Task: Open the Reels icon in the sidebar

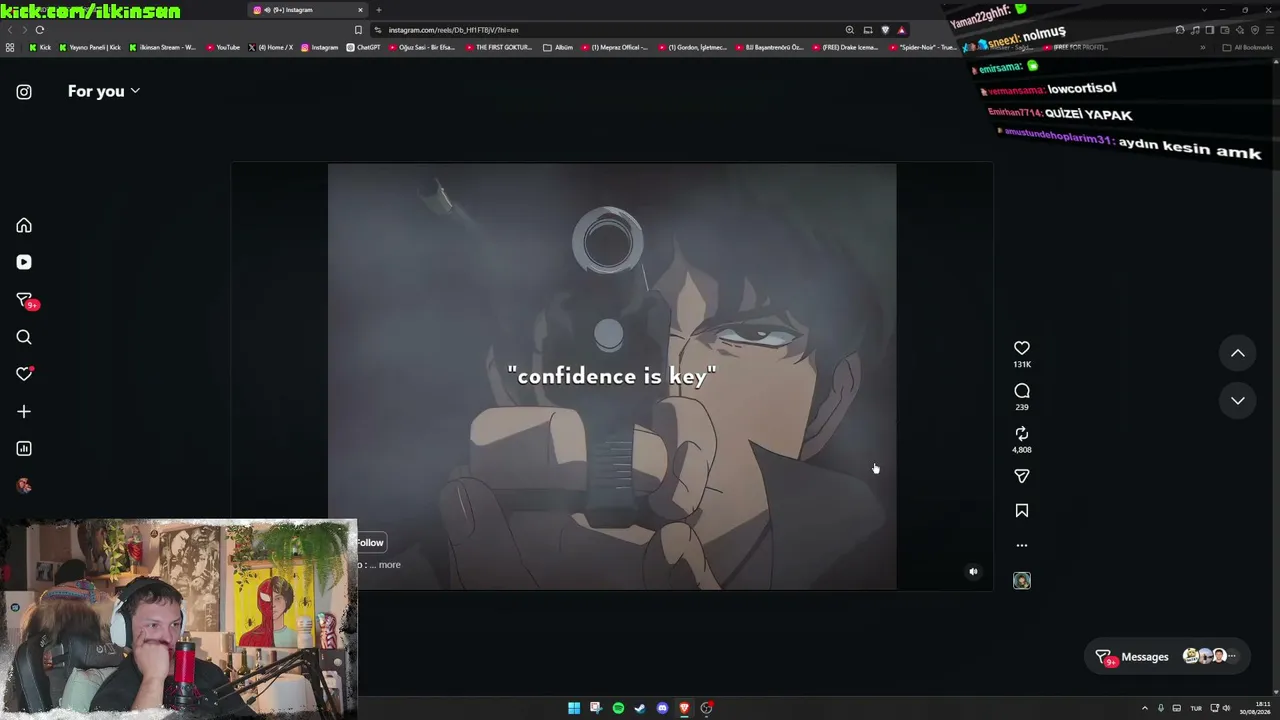Action: (24, 262)
